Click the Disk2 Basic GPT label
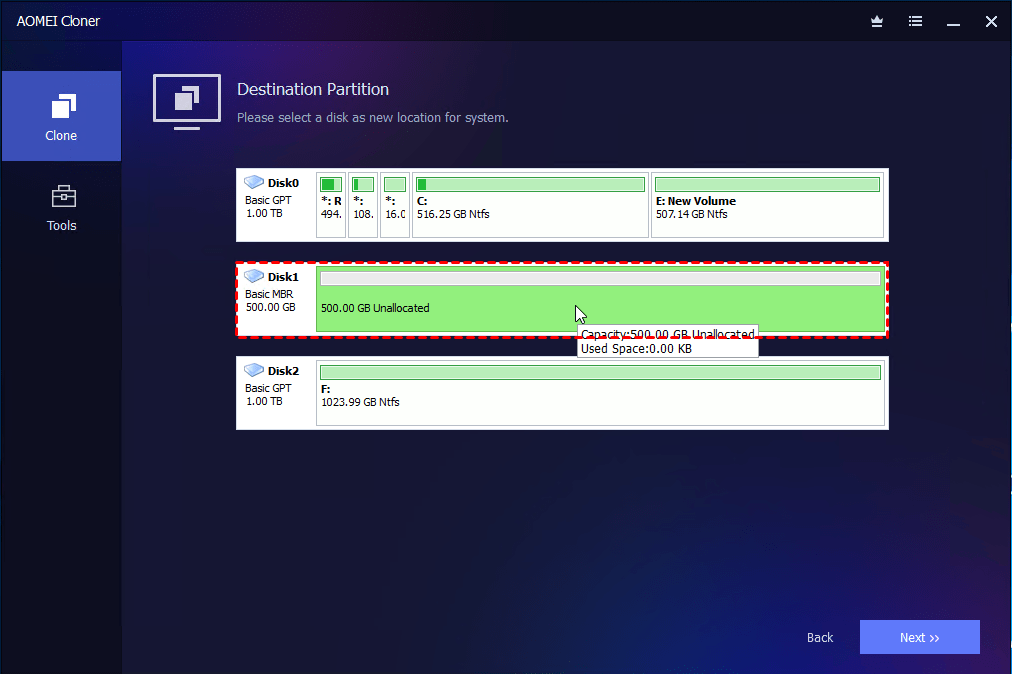This screenshot has height=674, width=1012. pos(268,388)
